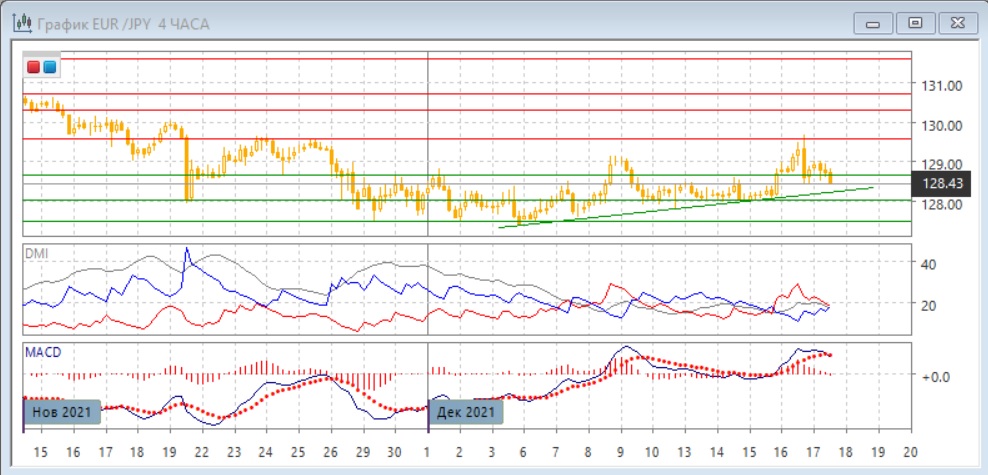Click the red square icon on chart
The height and width of the screenshot is (475, 988).
click(34, 67)
